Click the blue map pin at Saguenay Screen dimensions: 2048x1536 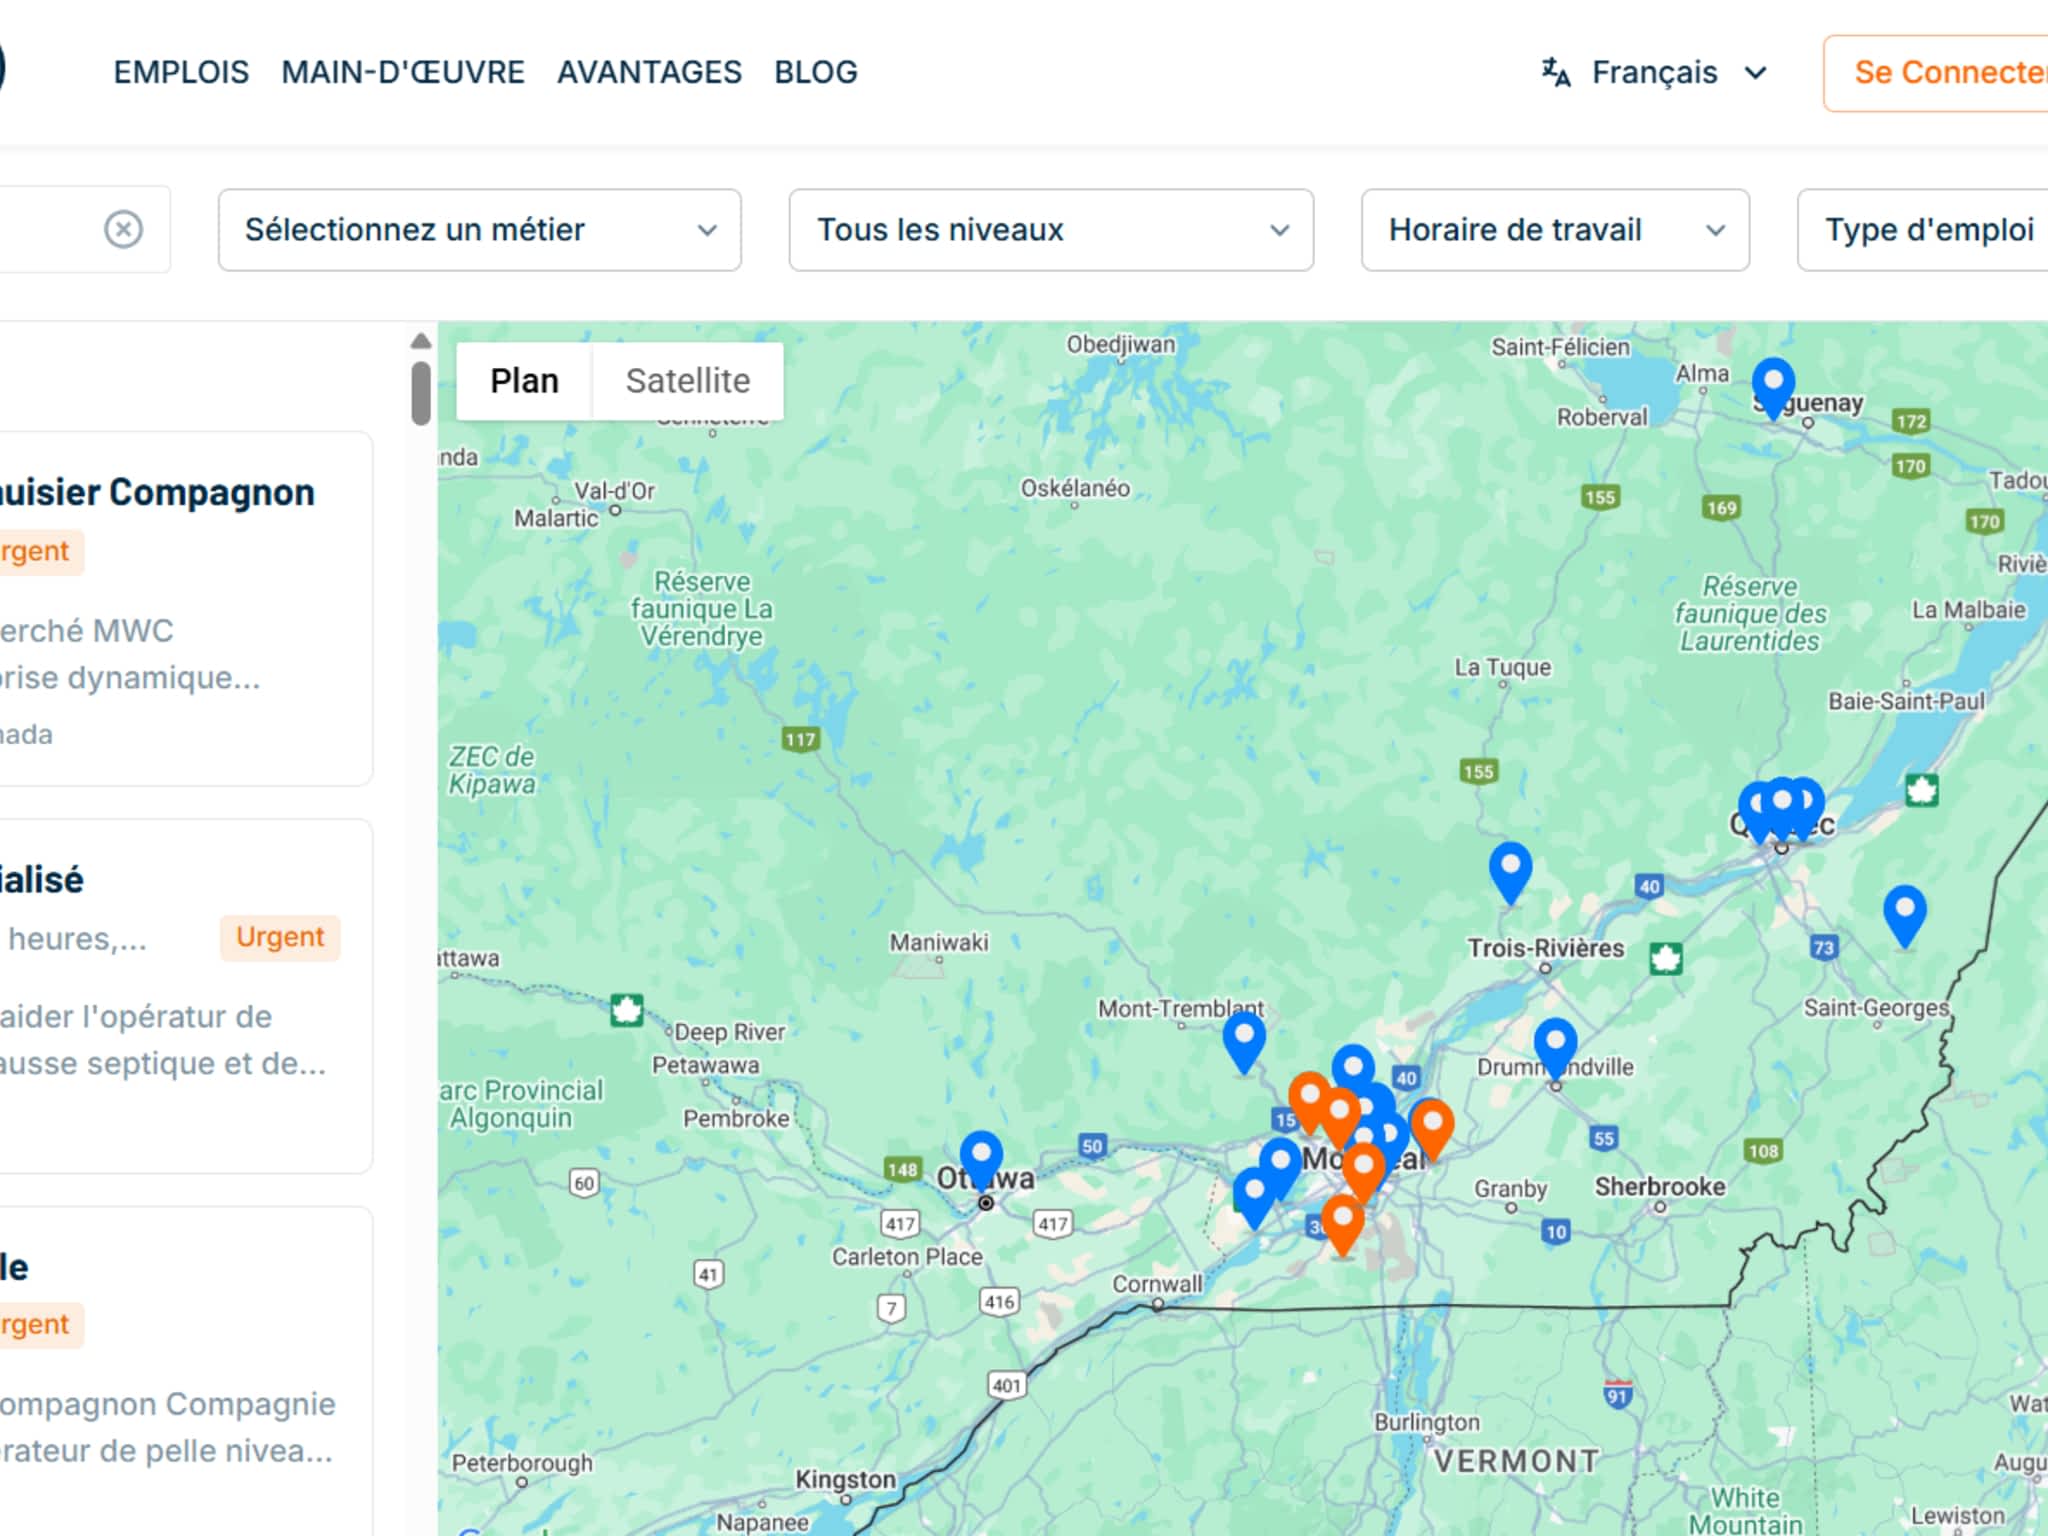[x=1773, y=384]
